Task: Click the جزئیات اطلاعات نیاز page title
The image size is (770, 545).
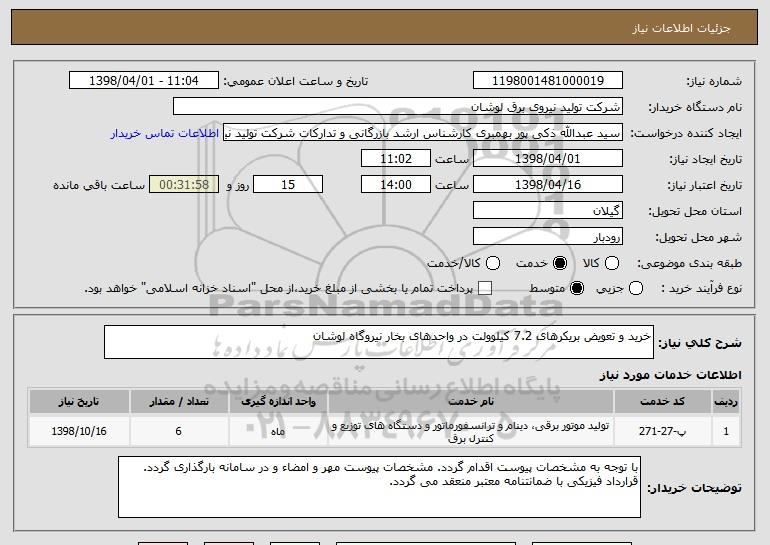Action: pyautogui.click(x=681, y=28)
